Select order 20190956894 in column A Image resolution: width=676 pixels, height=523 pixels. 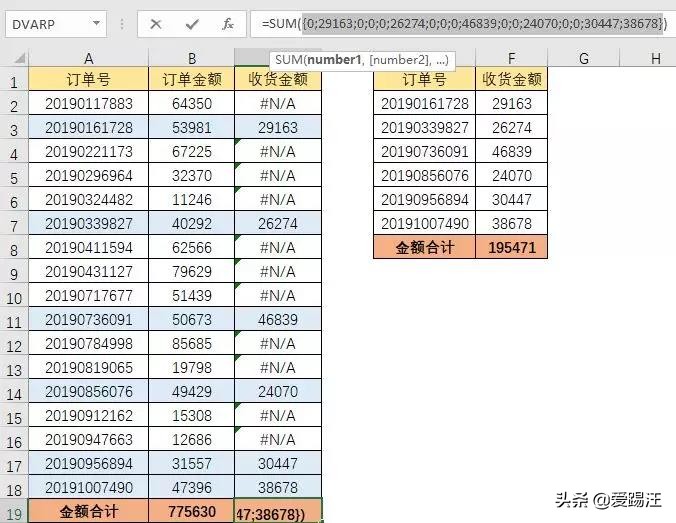88,463
